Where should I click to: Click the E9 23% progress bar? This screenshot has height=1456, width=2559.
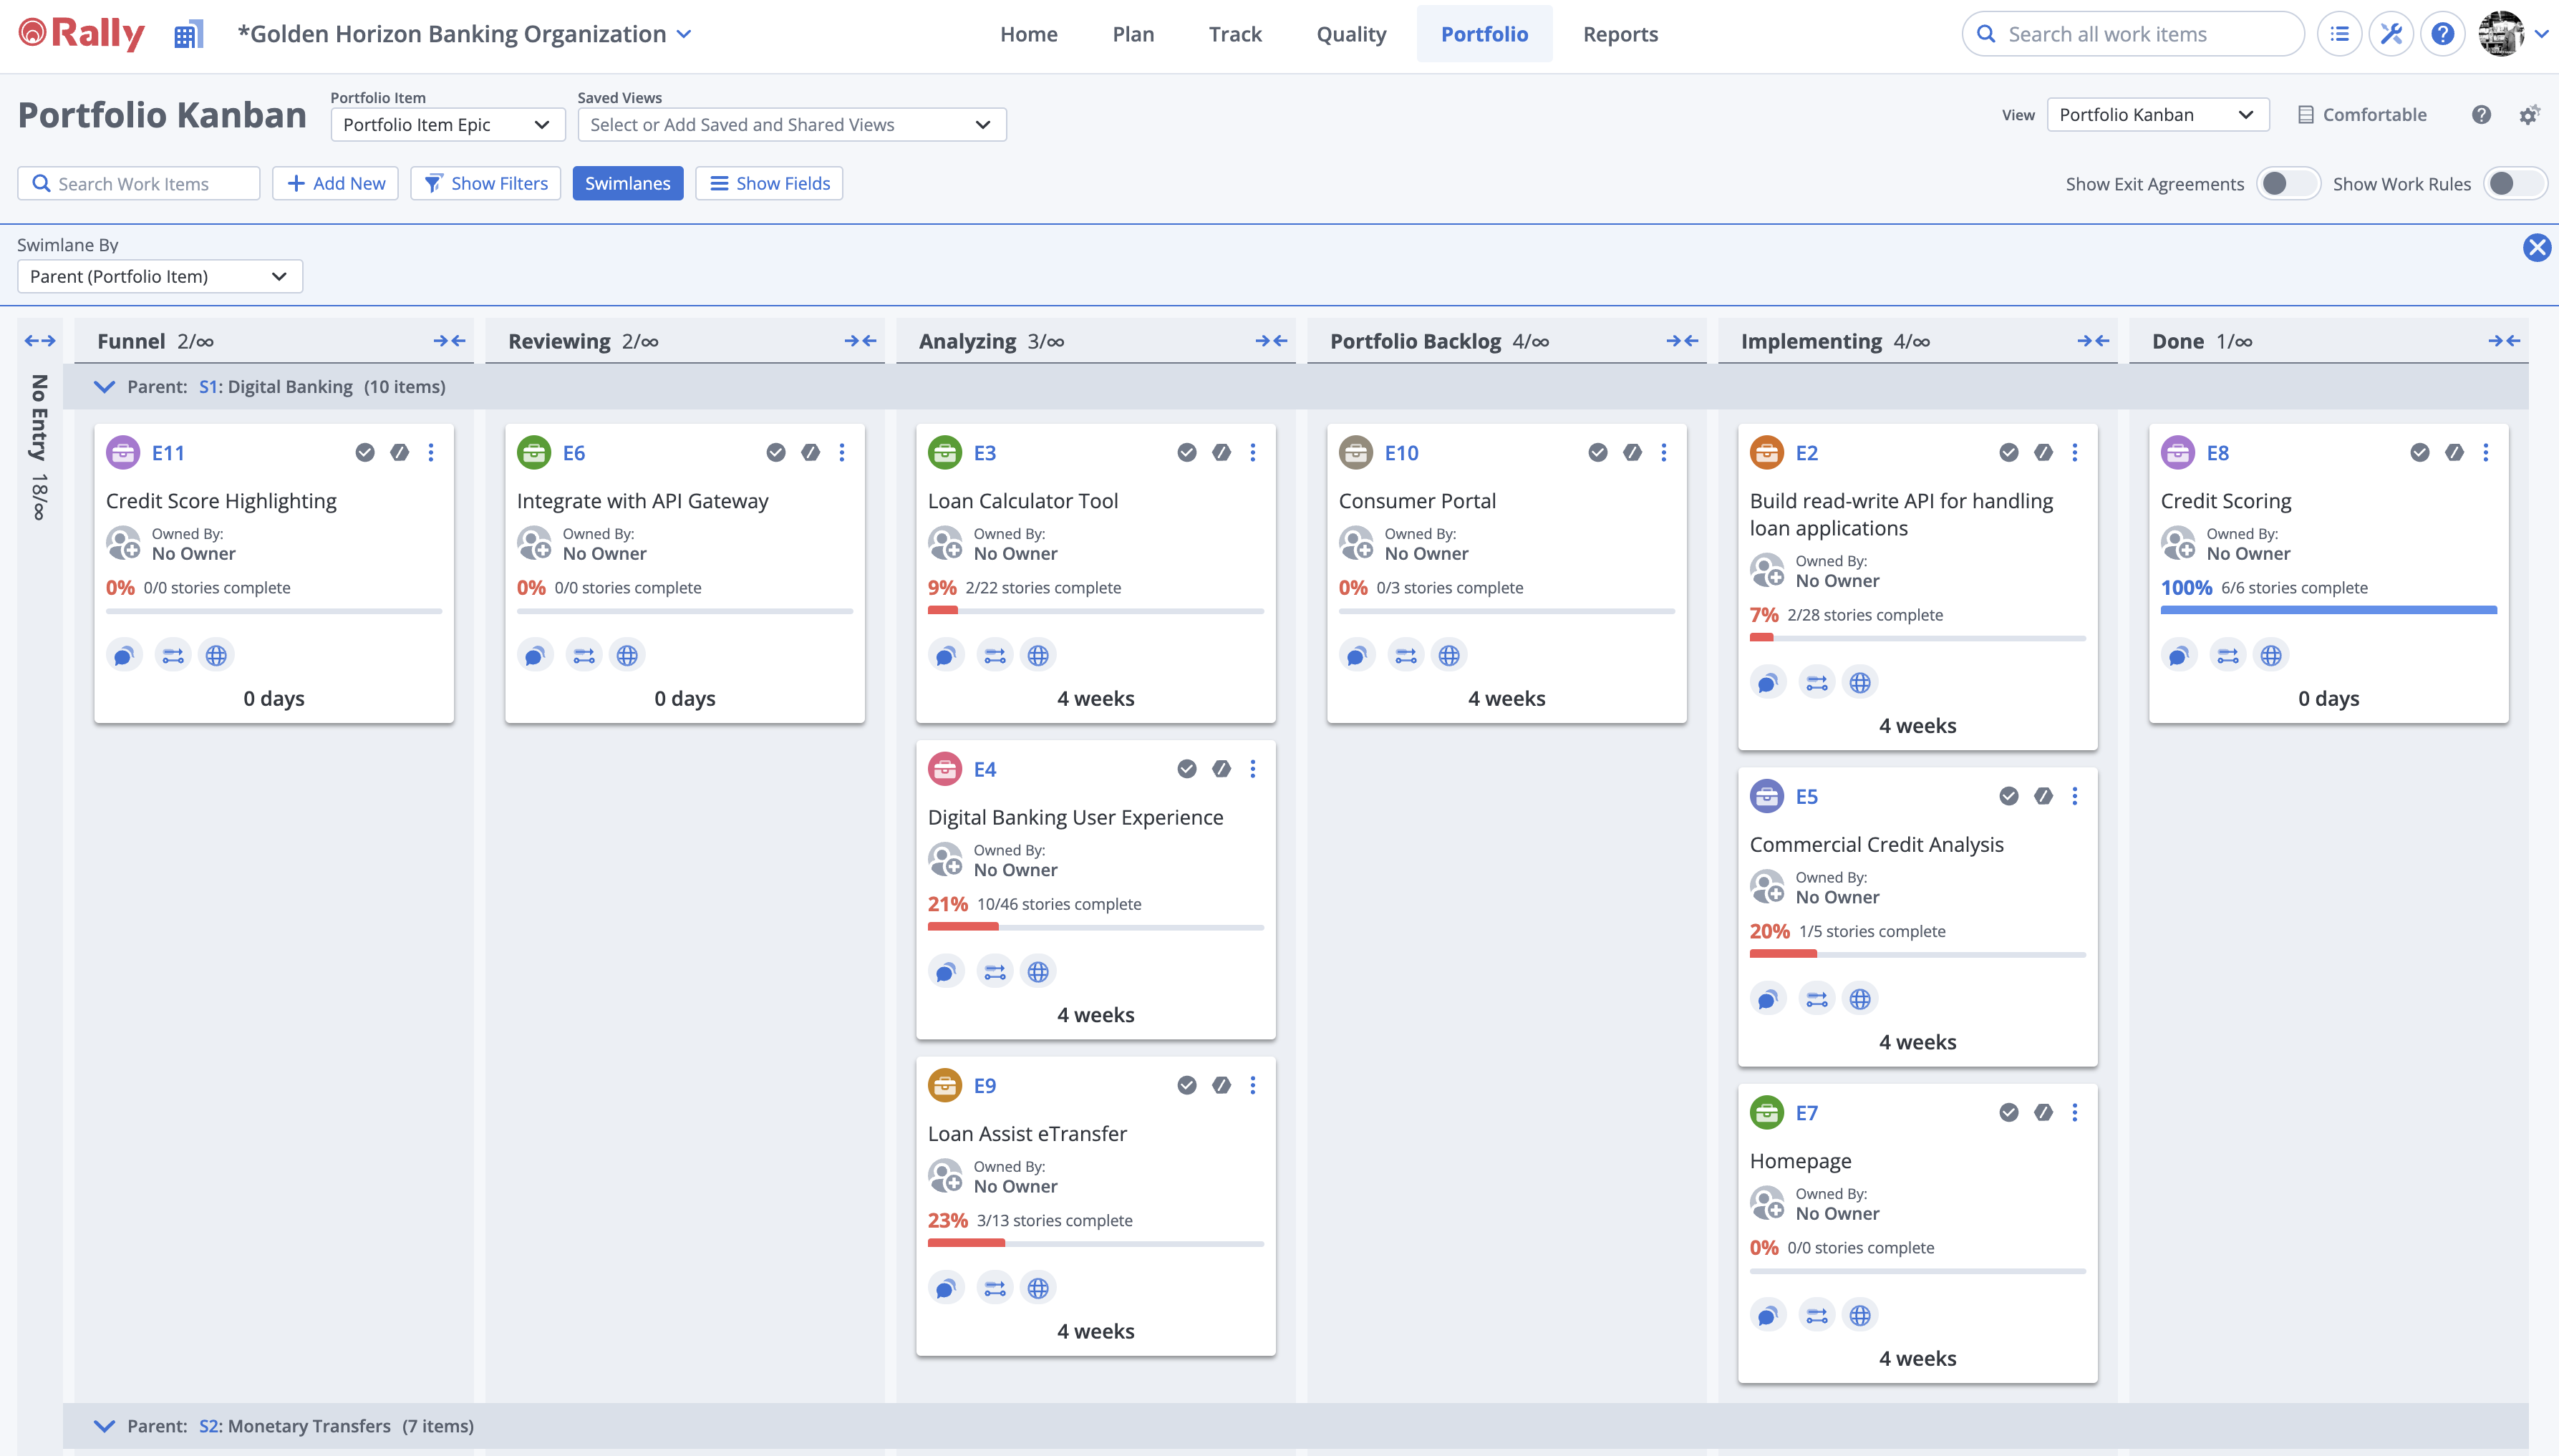click(1095, 1243)
